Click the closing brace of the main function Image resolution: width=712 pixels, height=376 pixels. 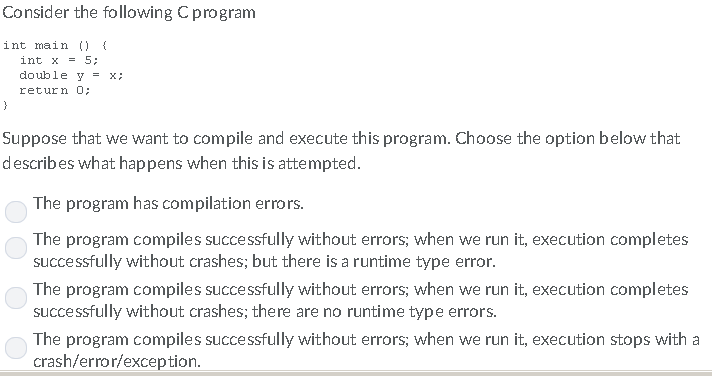click(x=5, y=105)
